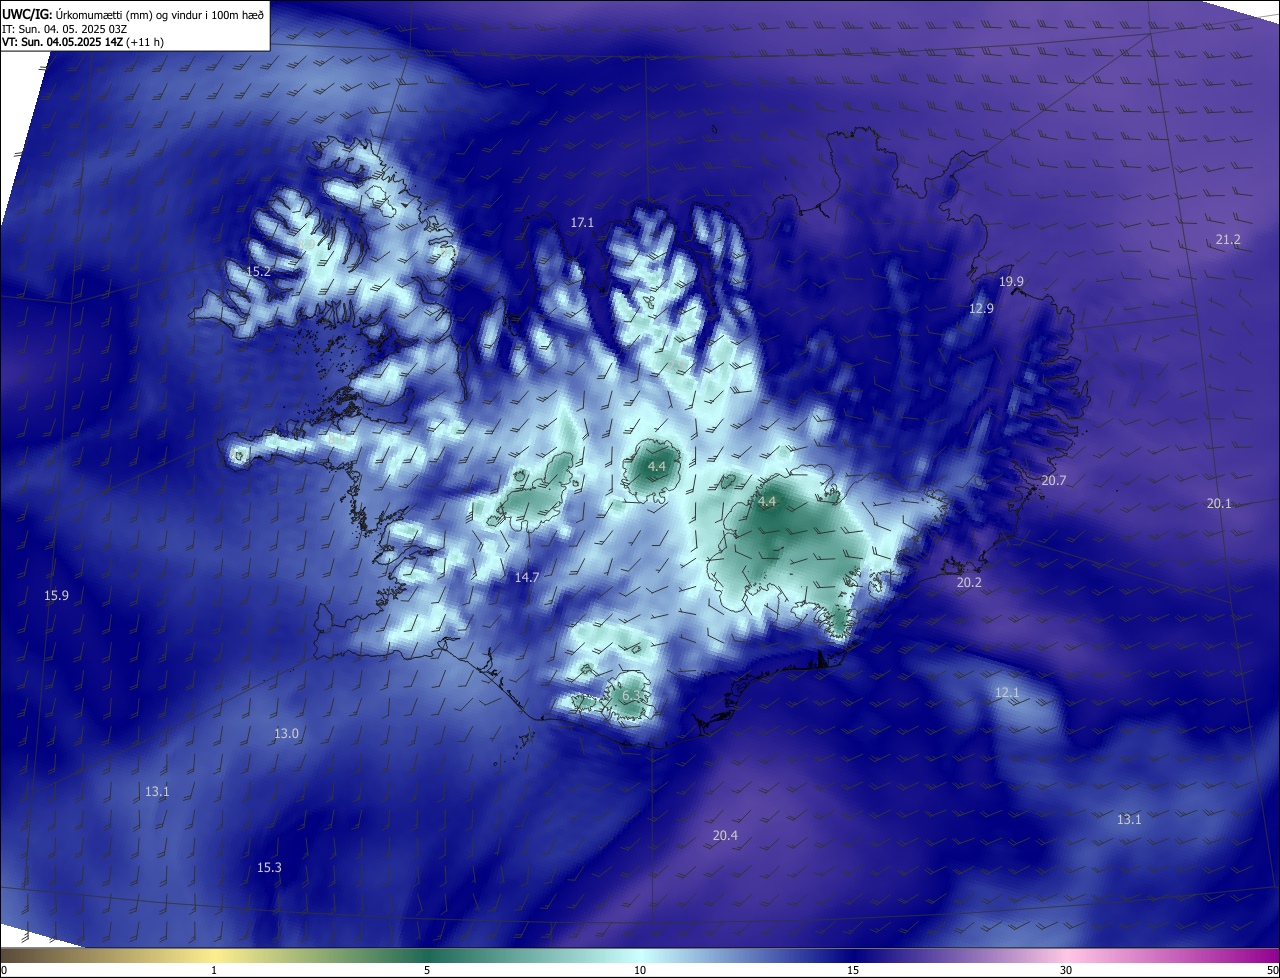This screenshot has height=978, width=1280.
Task: Click the 20.2 value label
Action: [969, 582]
